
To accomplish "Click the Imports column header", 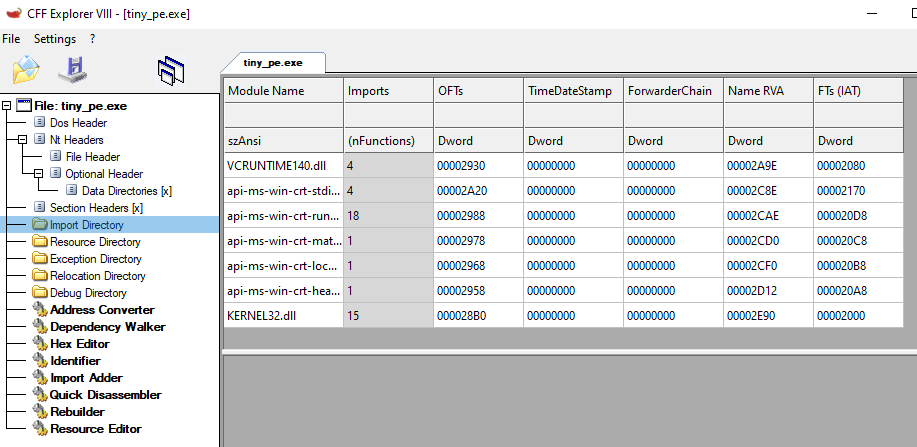I will 388,91.
